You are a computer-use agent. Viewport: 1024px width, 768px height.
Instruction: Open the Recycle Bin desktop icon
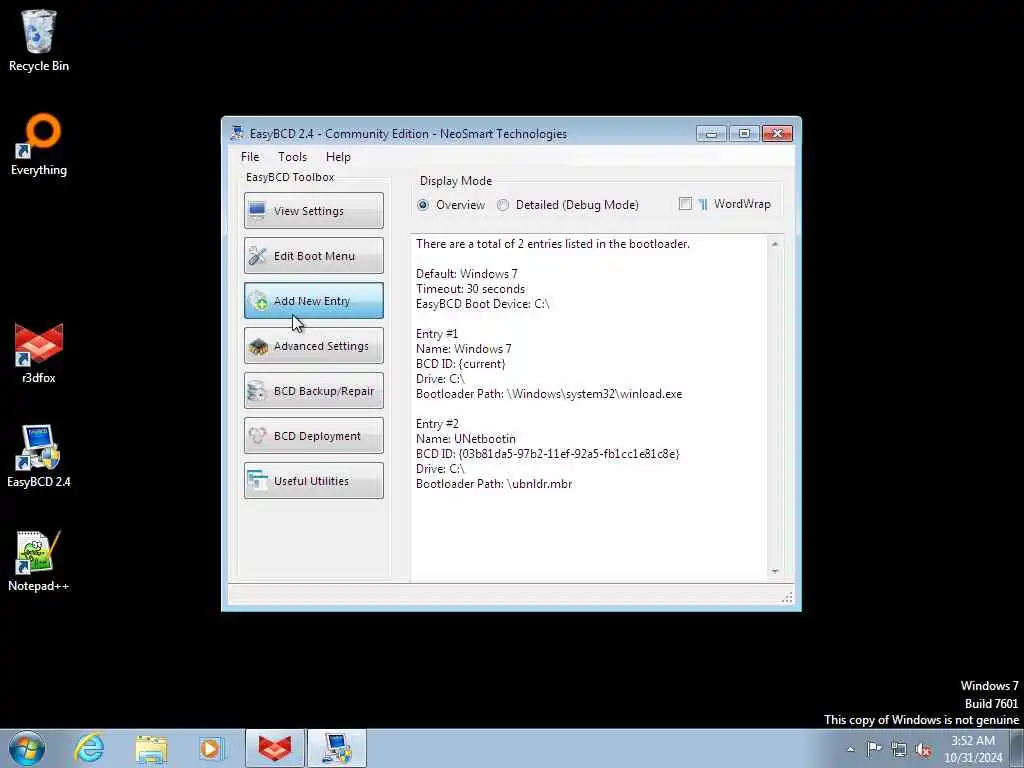pos(39,40)
